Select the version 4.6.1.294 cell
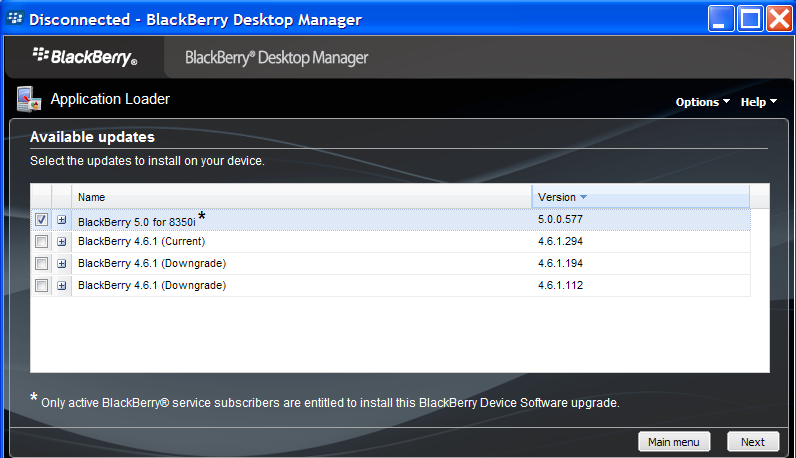Image resolution: width=796 pixels, height=458 pixels. 560,241
